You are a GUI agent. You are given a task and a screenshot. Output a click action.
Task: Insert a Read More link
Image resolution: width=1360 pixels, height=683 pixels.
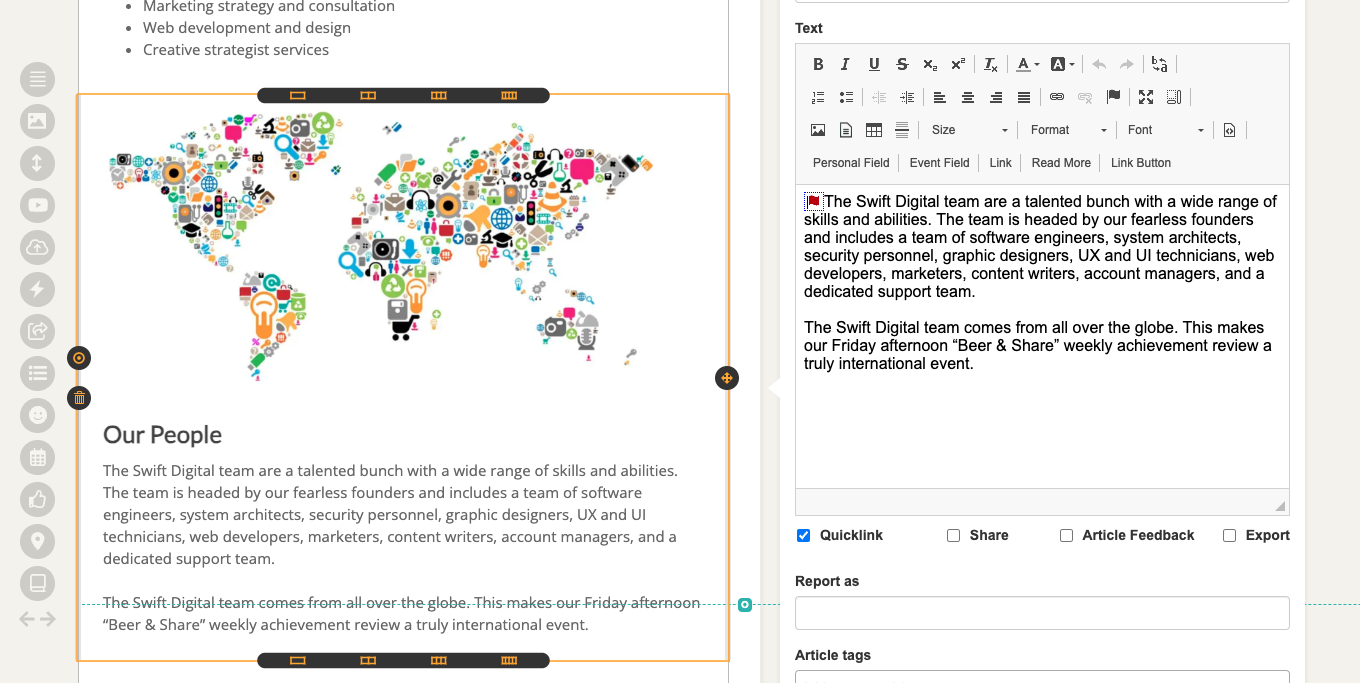(1061, 163)
